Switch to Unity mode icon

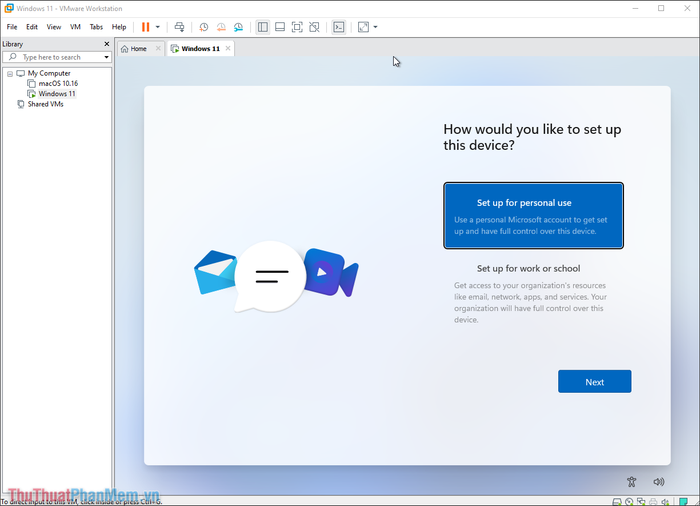[314, 27]
